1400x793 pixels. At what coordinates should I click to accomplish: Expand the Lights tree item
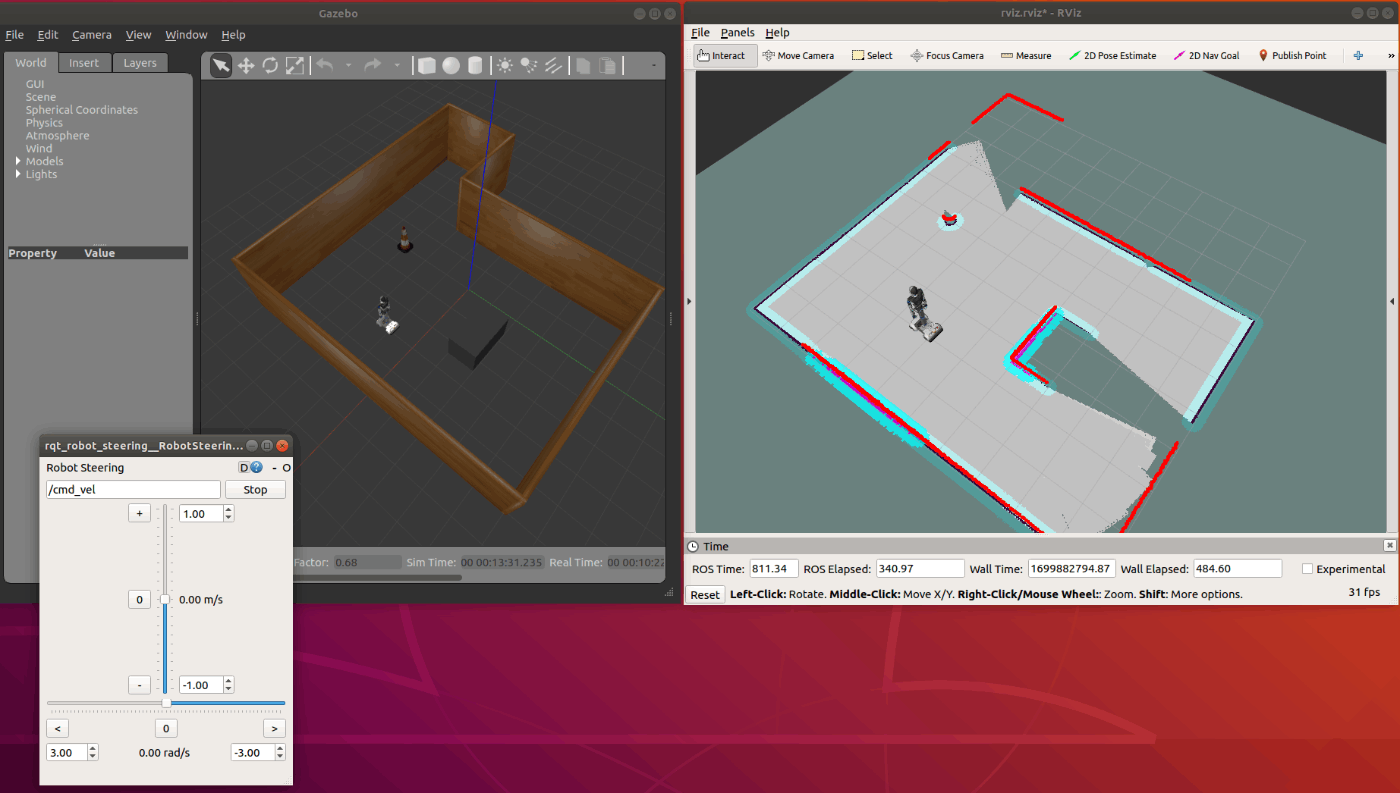18,174
